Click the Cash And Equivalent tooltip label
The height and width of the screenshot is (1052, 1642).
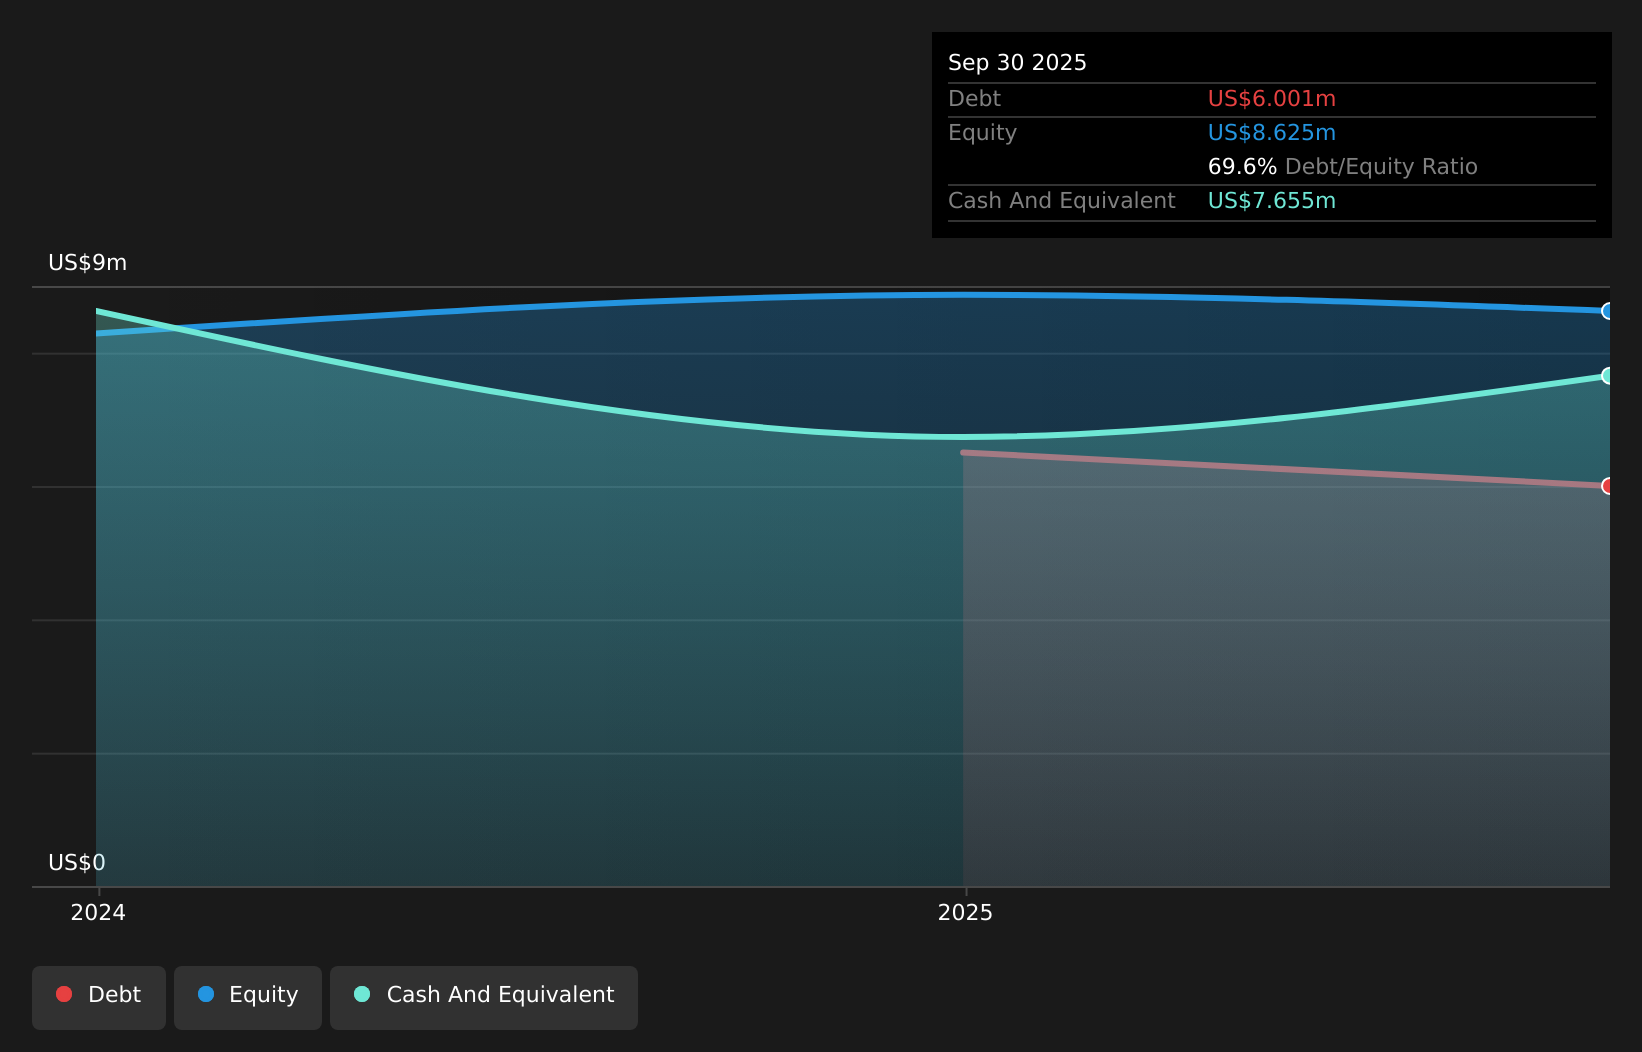point(1061,201)
